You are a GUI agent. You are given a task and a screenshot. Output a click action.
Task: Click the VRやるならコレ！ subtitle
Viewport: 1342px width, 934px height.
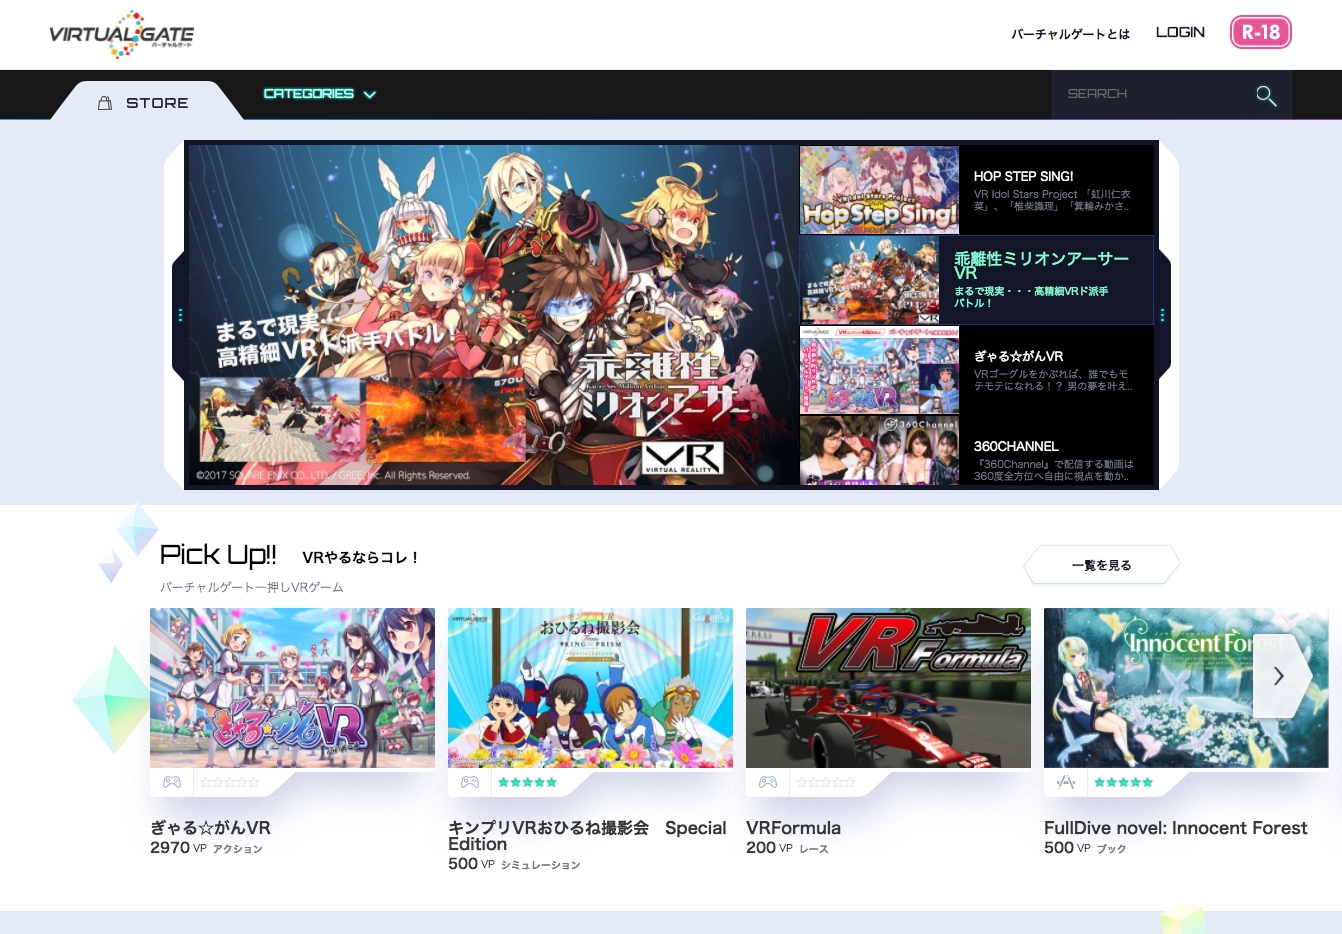[x=360, y=558]
